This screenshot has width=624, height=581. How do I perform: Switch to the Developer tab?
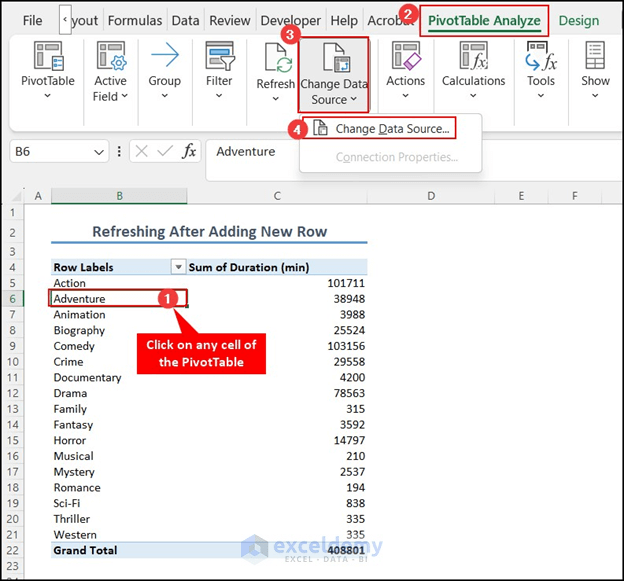click(291, 21)
